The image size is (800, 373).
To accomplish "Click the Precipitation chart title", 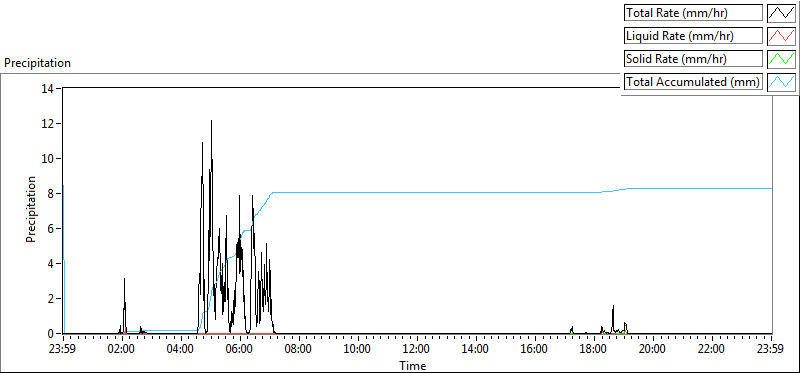I will click(37, 63).
